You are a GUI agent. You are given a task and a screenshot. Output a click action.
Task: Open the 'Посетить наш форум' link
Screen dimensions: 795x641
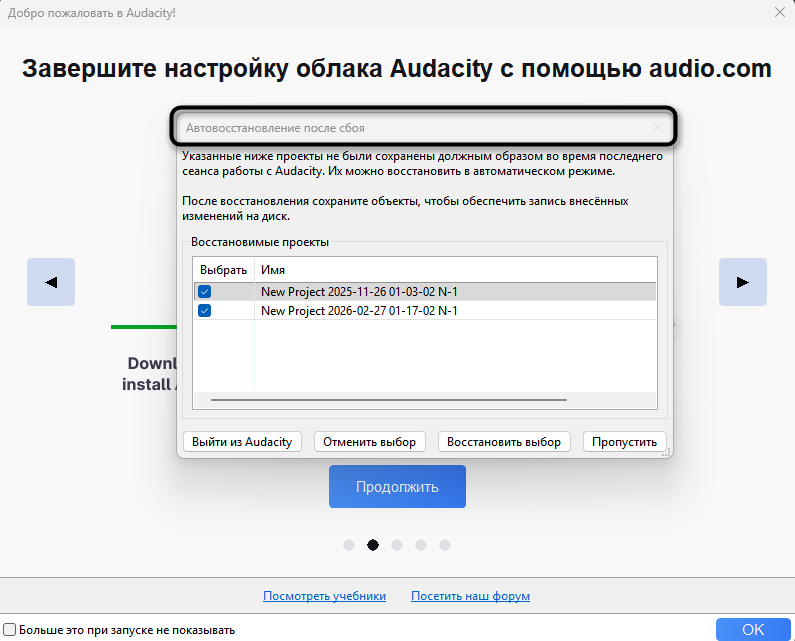(471, 596)
